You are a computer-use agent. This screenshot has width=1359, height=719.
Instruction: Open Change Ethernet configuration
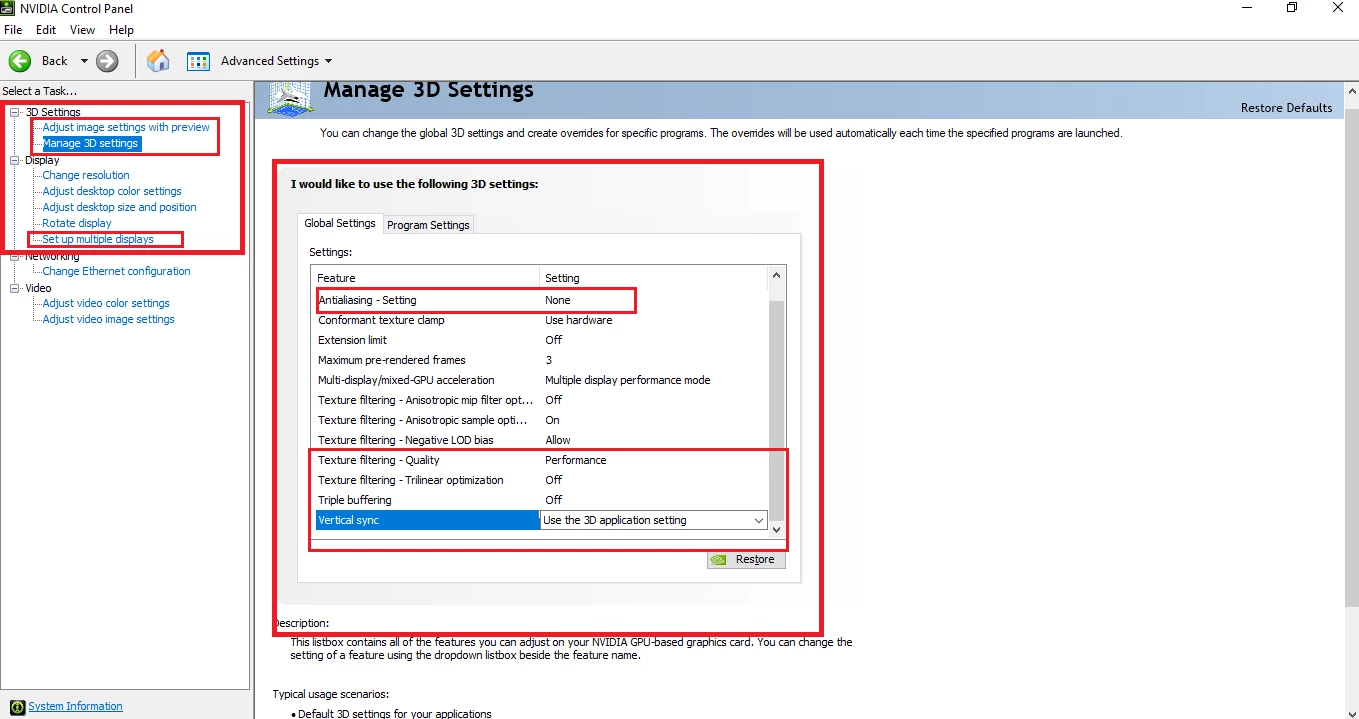116,271
